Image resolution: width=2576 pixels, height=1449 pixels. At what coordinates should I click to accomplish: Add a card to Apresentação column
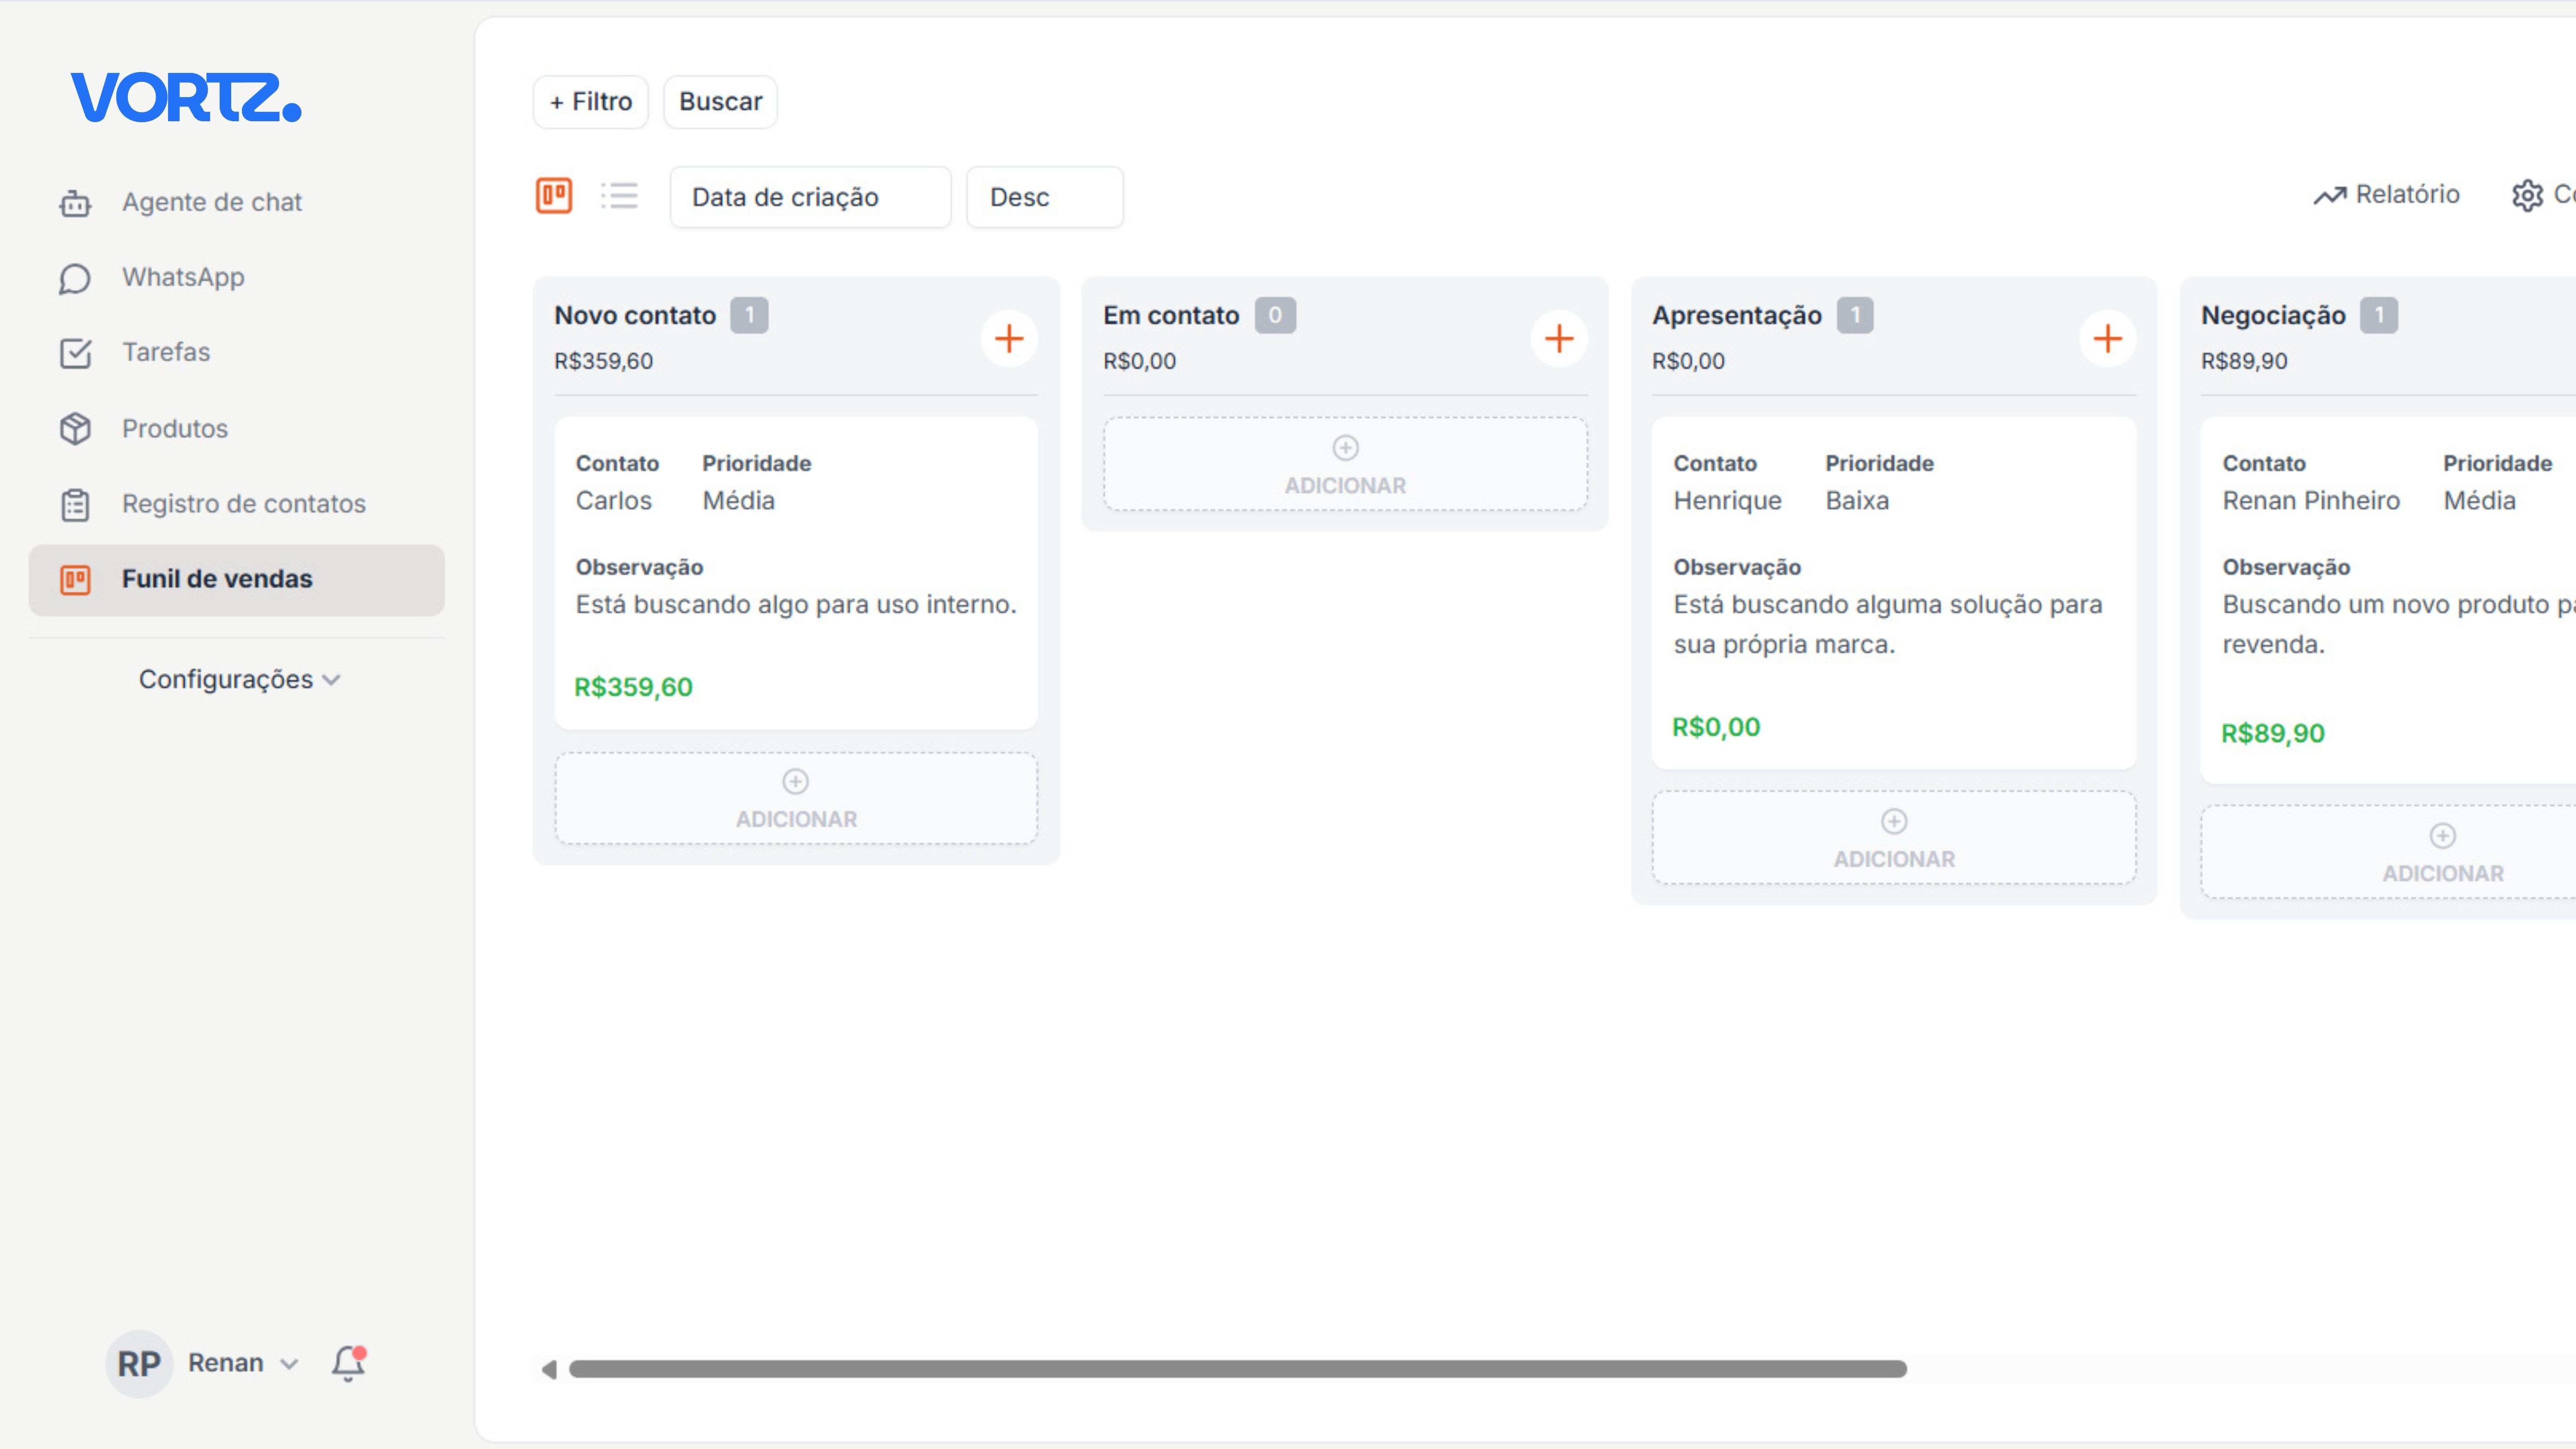2109,338
